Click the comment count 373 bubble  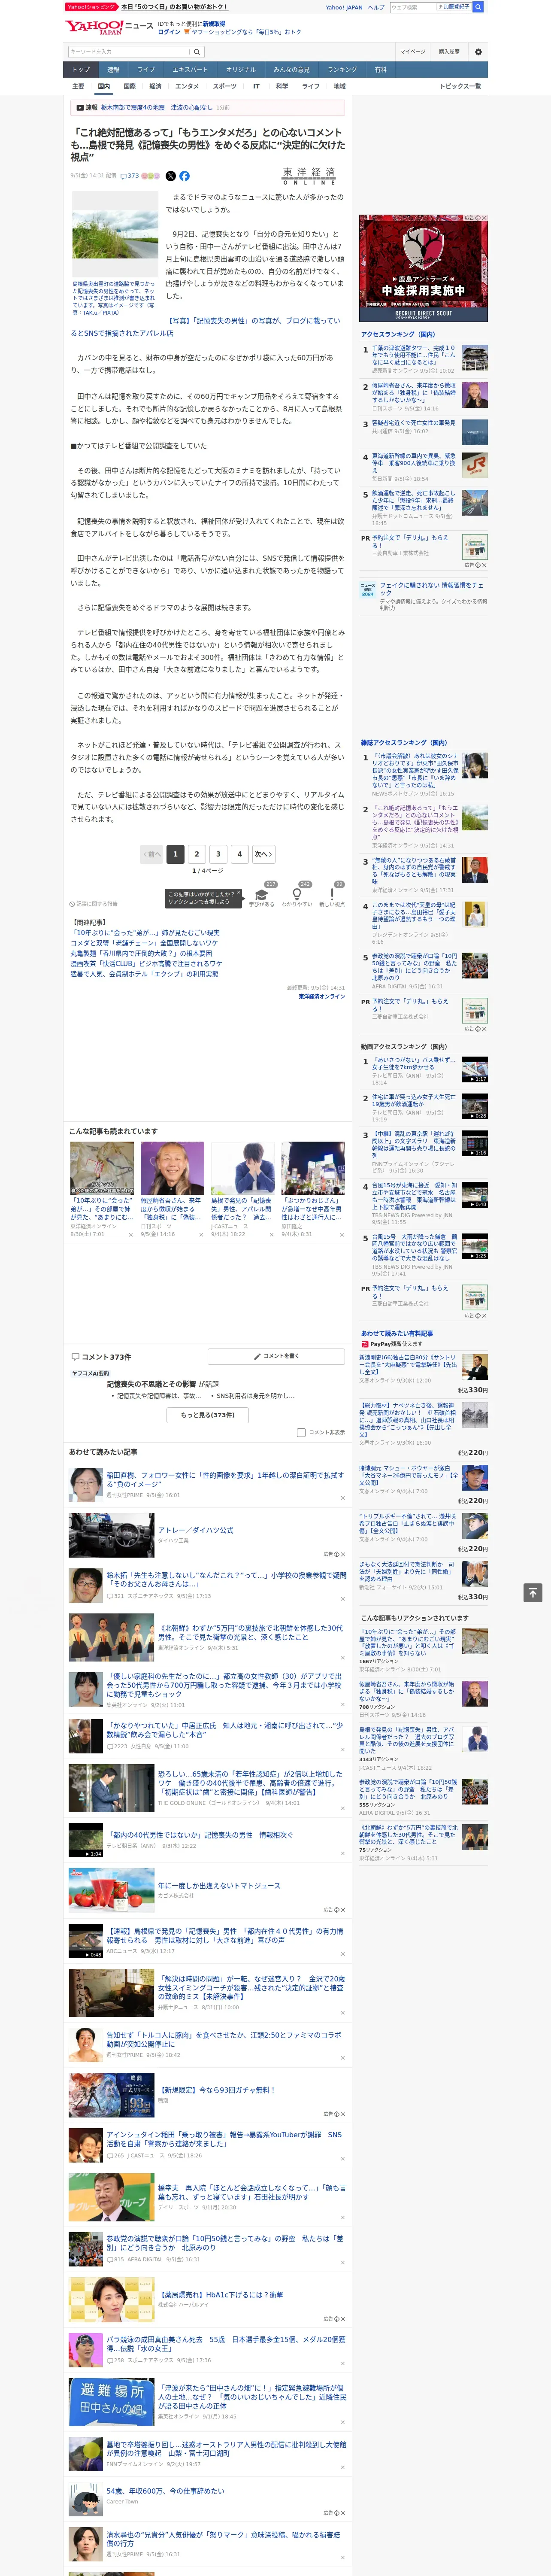(x=130, y=176)
